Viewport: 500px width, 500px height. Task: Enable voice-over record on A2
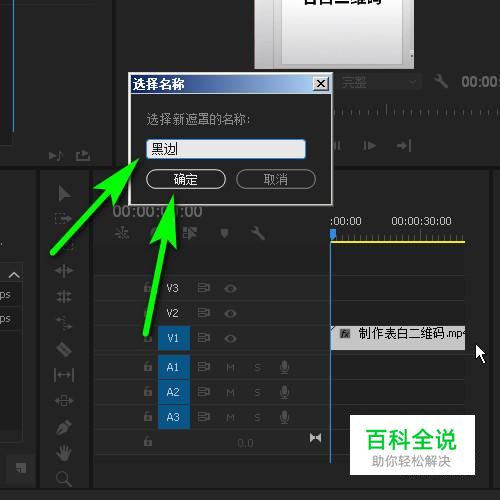pyautogui.click(x=284, y=392)
